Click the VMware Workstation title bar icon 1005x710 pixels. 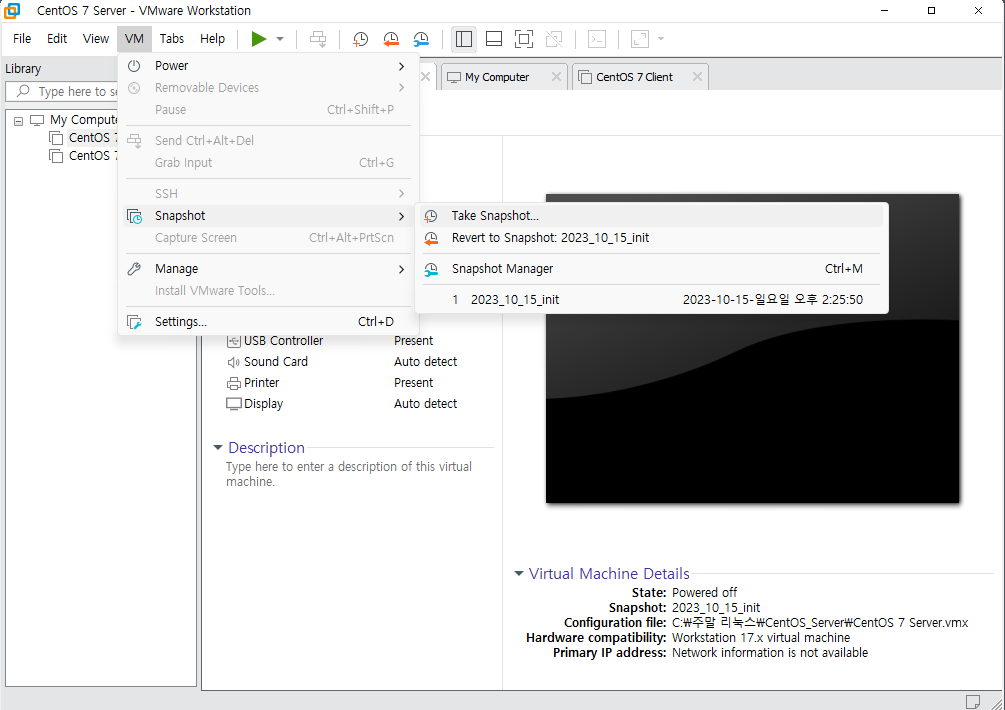coord(12,10)
